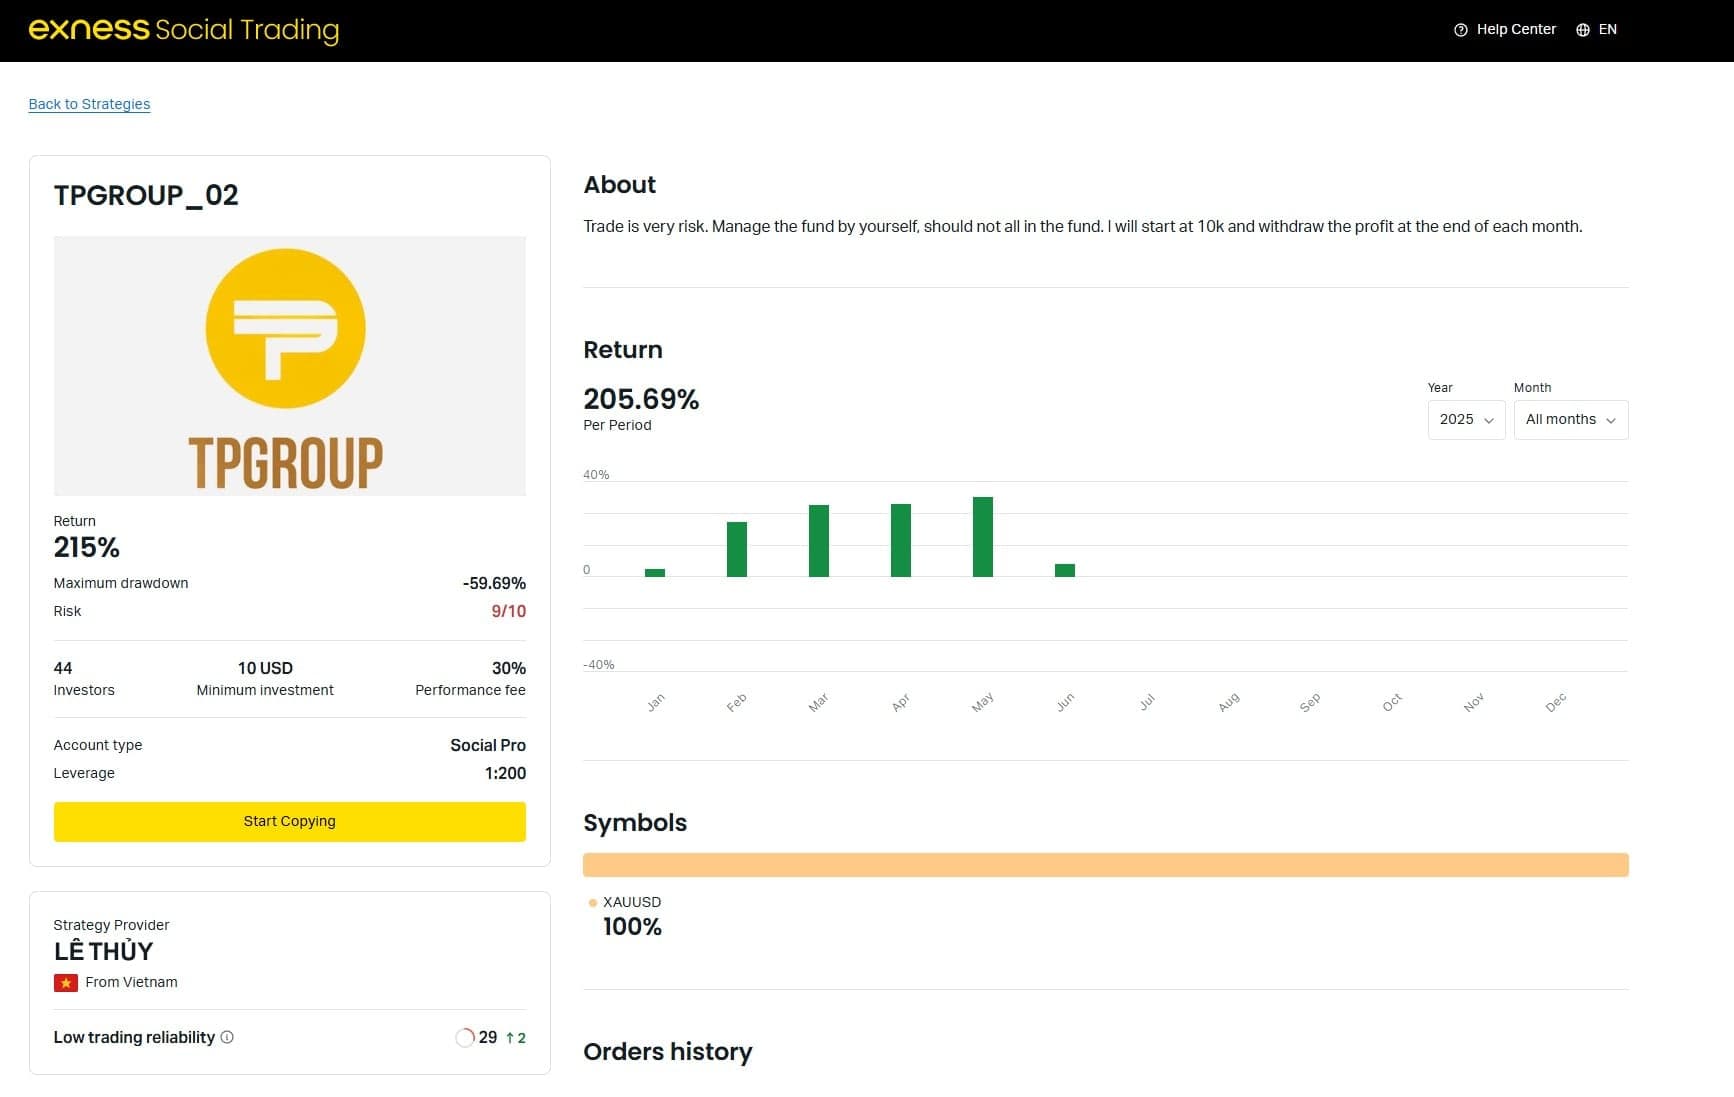Viewport: 1734px width, 1097px height.
Task: Click the Dec label on chart axis
Action: [x=1555, y=702]
